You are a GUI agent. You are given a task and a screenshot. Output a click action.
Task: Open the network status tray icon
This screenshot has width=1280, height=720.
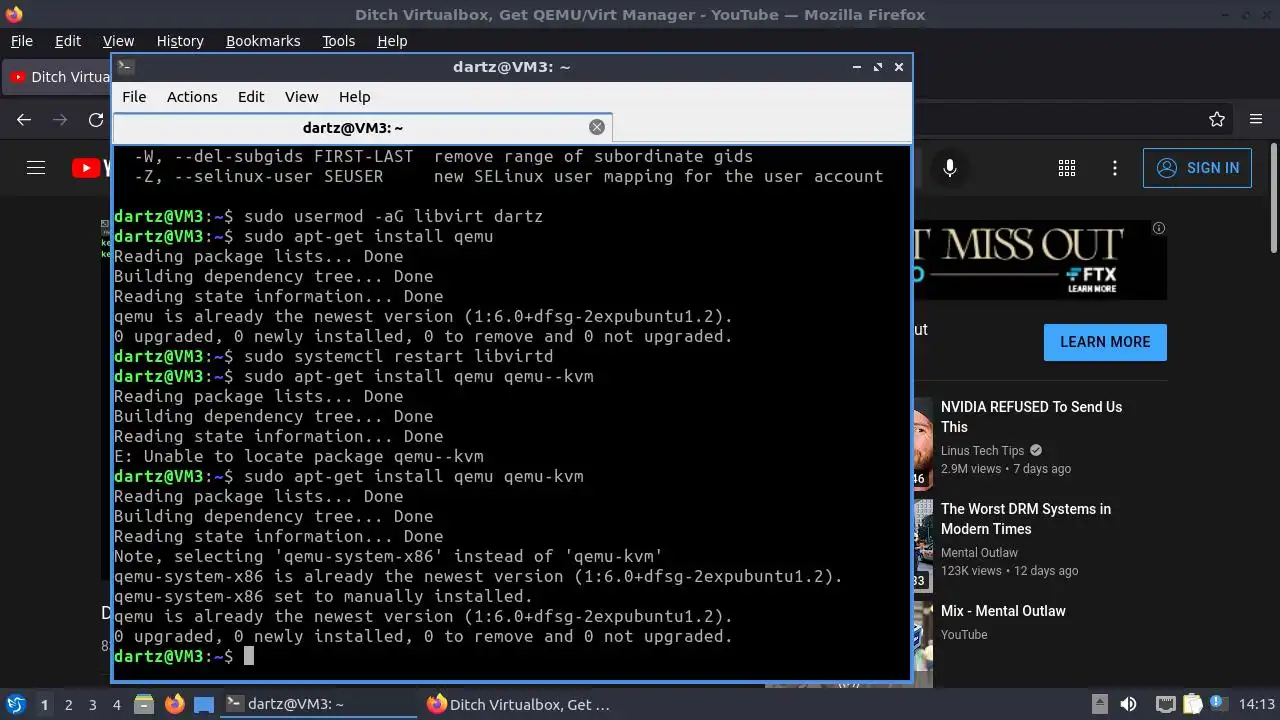tap(1165, 704)
